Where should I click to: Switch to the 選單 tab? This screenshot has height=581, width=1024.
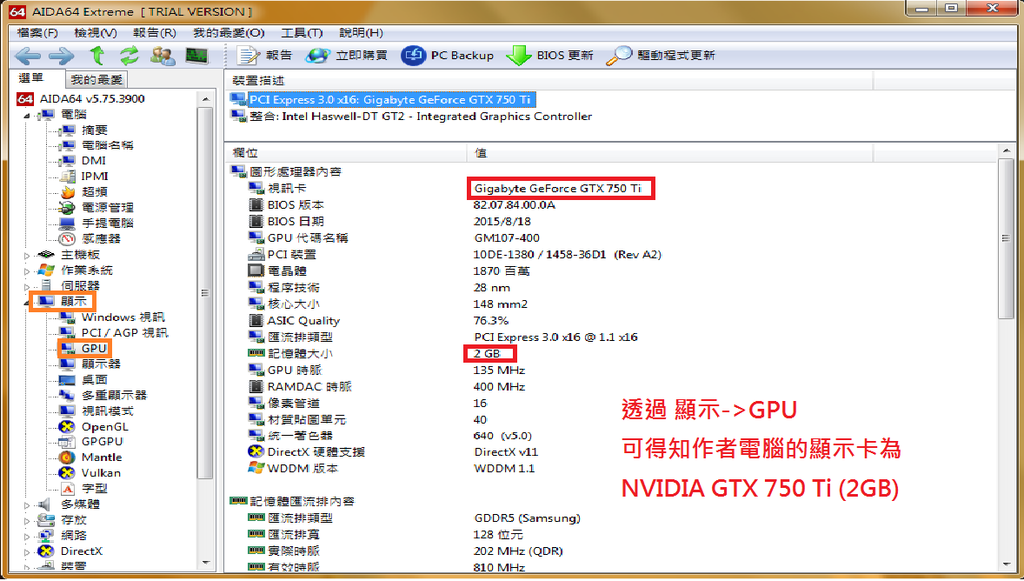coord(31,79)
